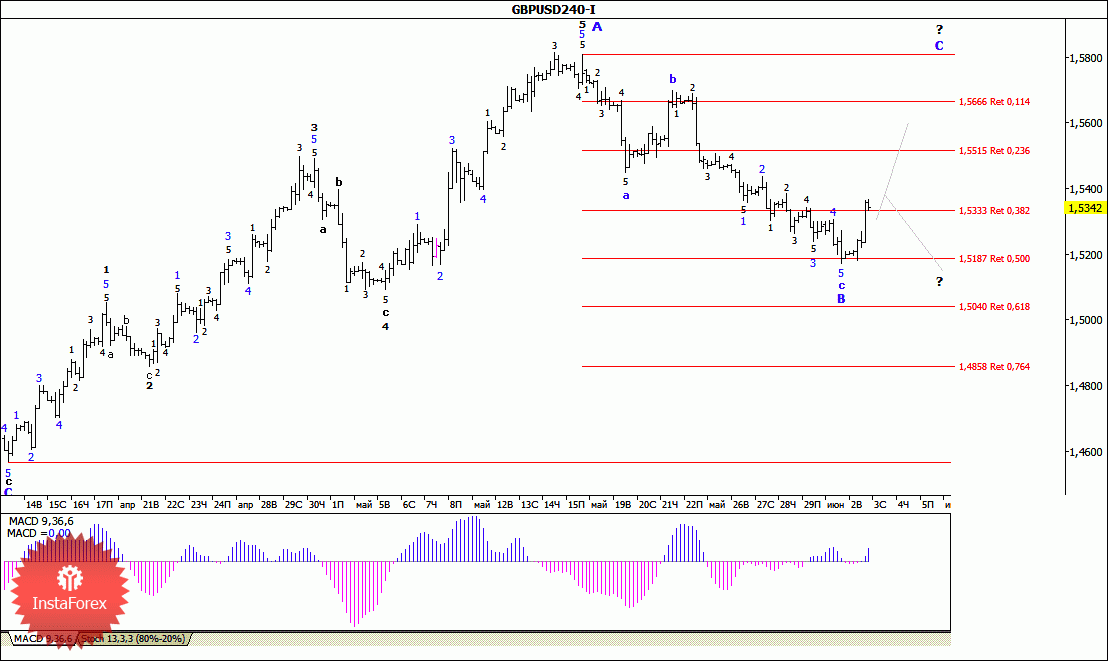The image size is (1108, 661).
Task: Click the 1,5200 price axis label
Action: tap(1085, 255)
